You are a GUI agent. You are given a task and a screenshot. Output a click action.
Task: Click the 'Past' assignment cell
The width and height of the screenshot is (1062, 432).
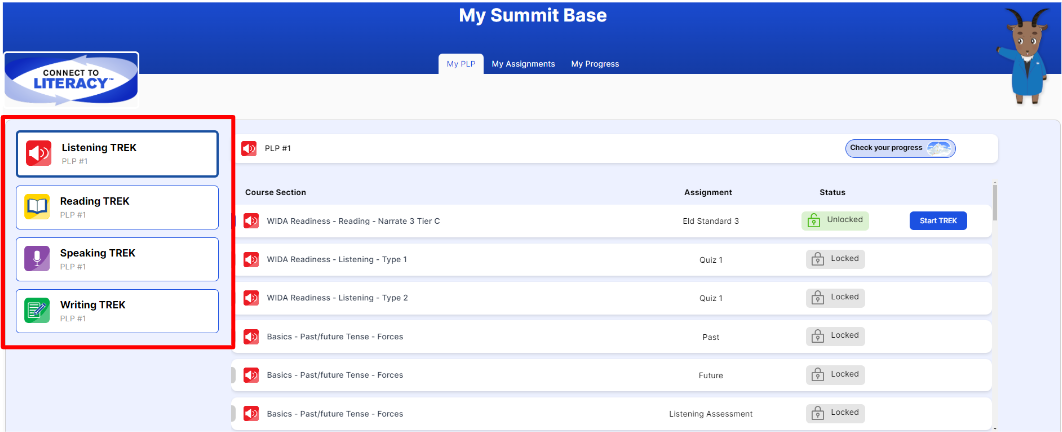pos(710,337)
